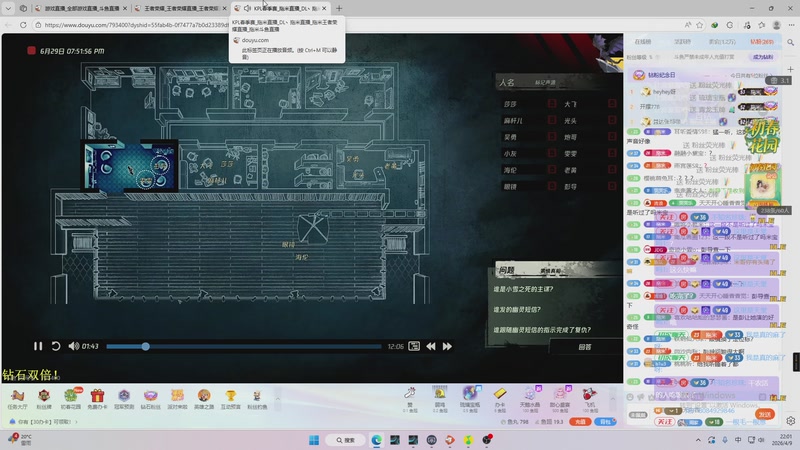This screenshot has width=800, height=450.
Task: Open the 互动预言 trophy icon
Action: pos(231,399)
